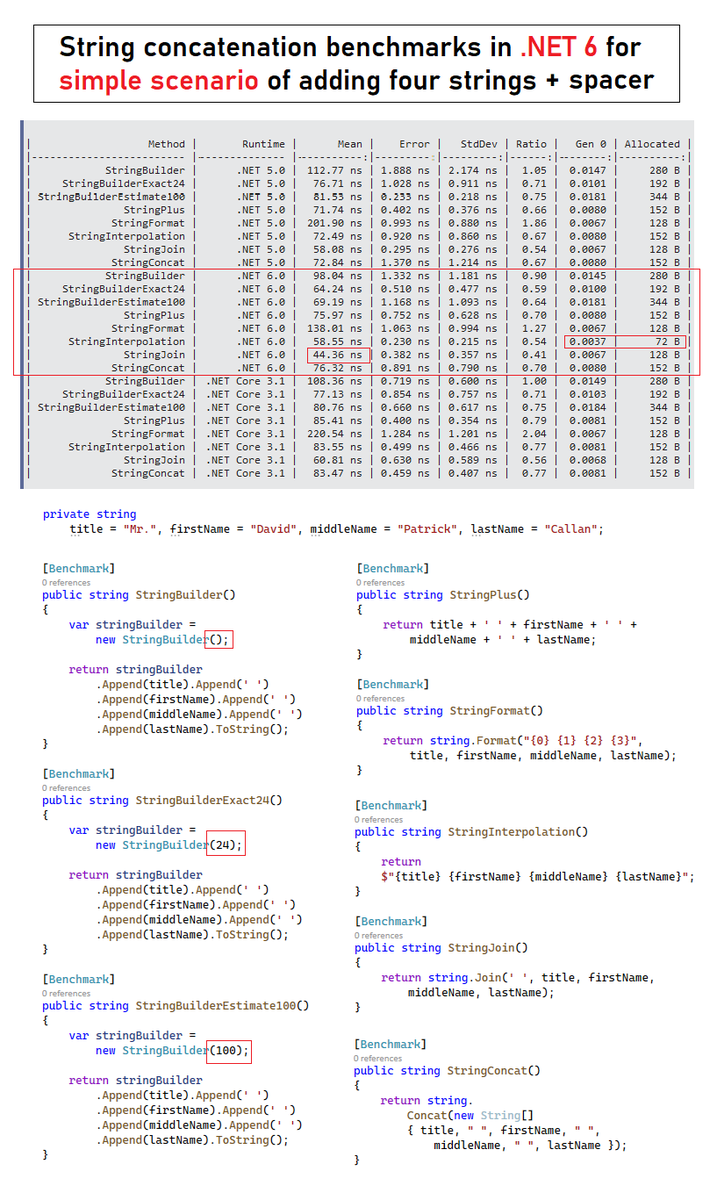The height and width of the screenshot is (1200, 717).
Task: Select the "{0} {1} {2} {3}" format string
Action: coord(584,741)
